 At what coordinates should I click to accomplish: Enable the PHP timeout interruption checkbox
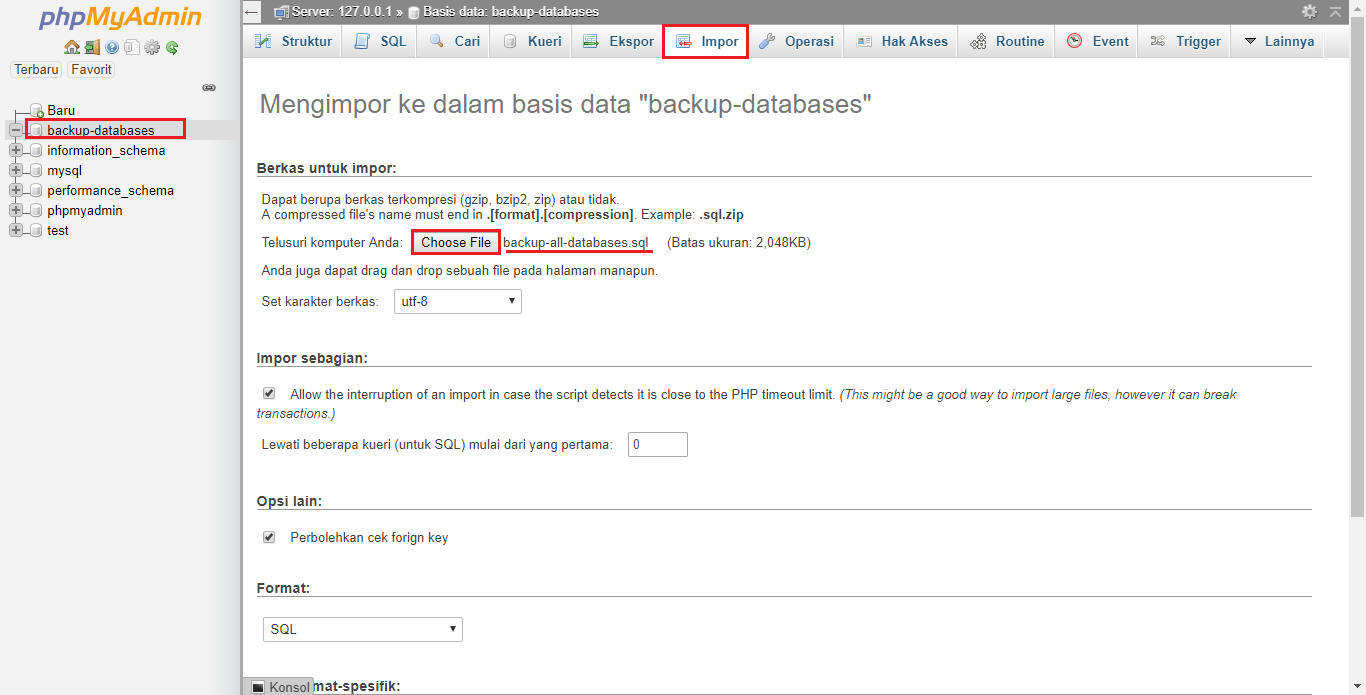[268, 394]
